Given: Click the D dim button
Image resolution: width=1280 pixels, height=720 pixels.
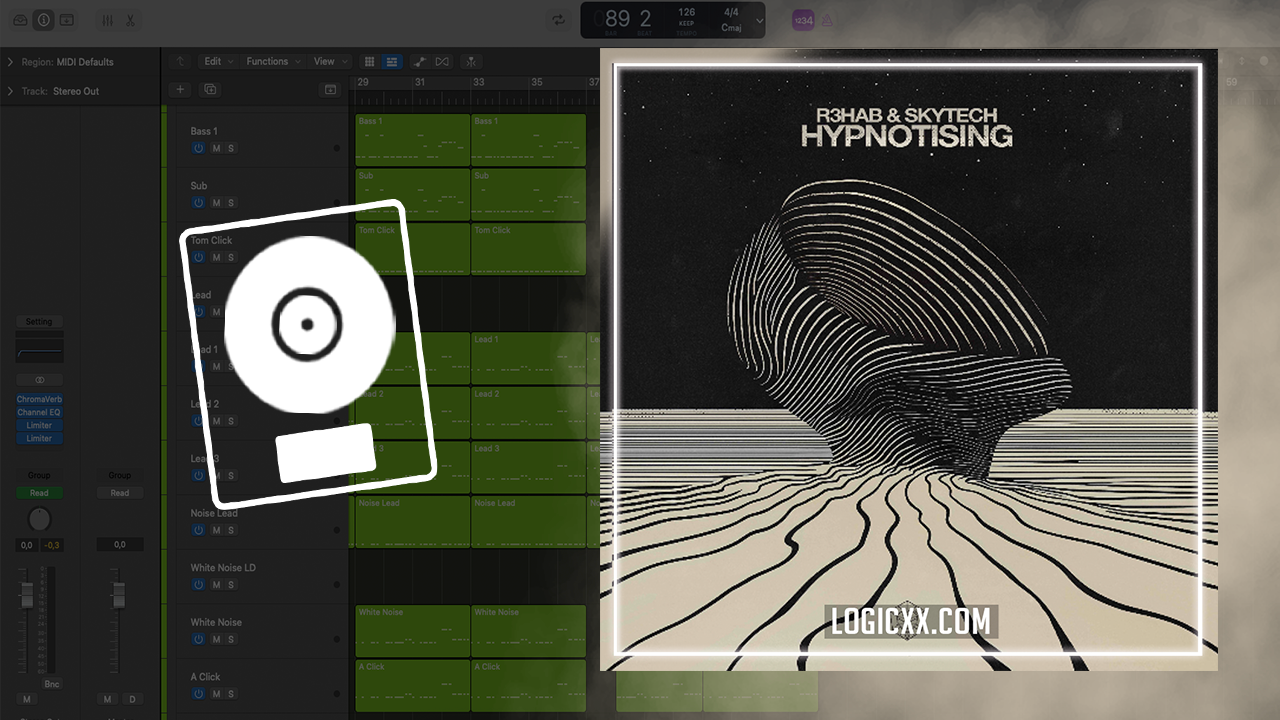Looking at the screenshot, I should point(132,699).
